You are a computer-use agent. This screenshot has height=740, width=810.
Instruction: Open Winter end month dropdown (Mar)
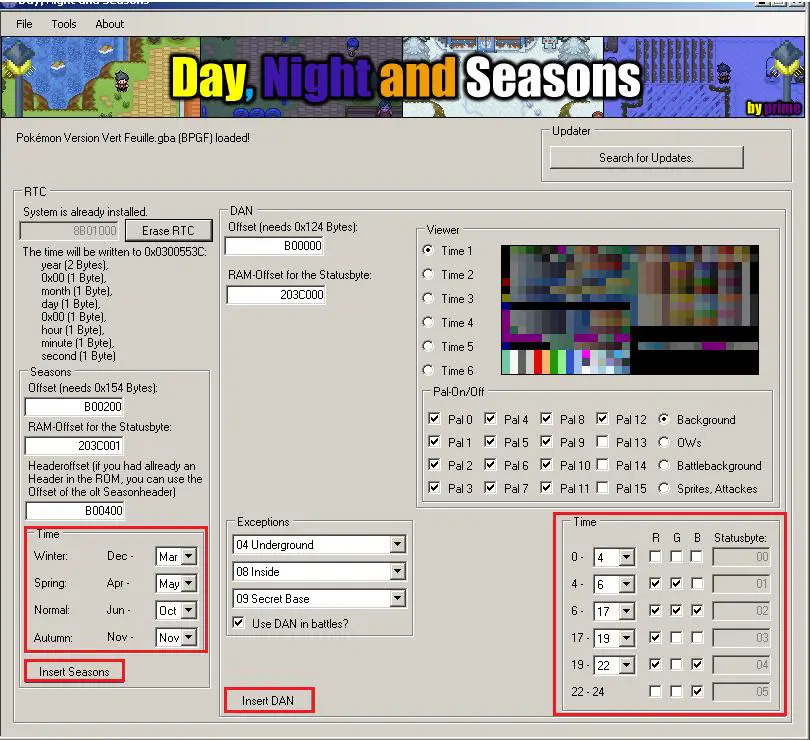pyautogui.click(x=189, y=556)
